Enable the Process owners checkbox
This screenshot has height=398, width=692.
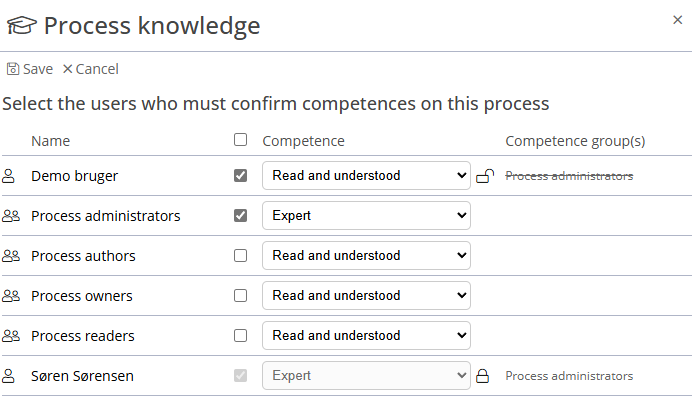click(241, 296)
